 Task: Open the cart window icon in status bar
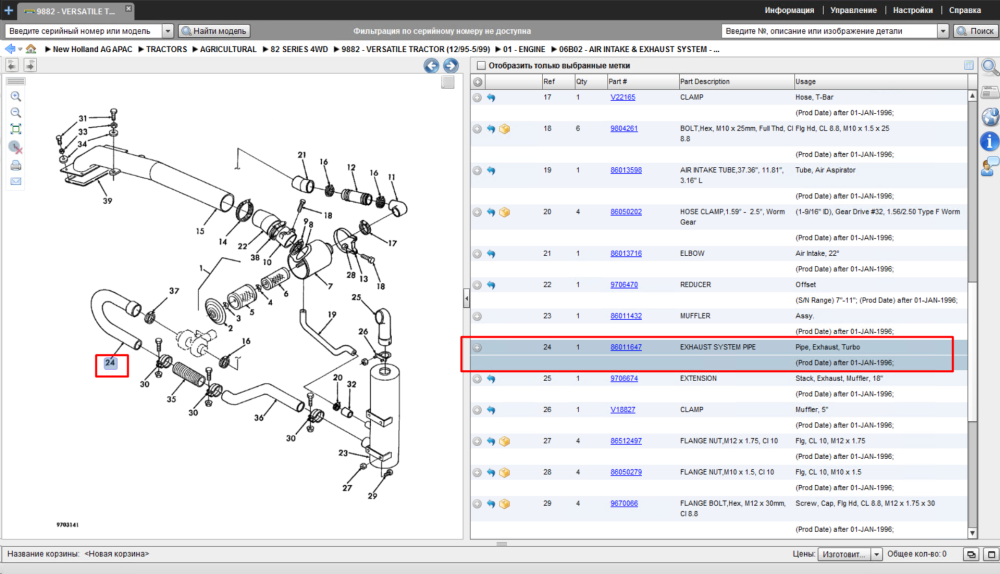click(970, 554)
